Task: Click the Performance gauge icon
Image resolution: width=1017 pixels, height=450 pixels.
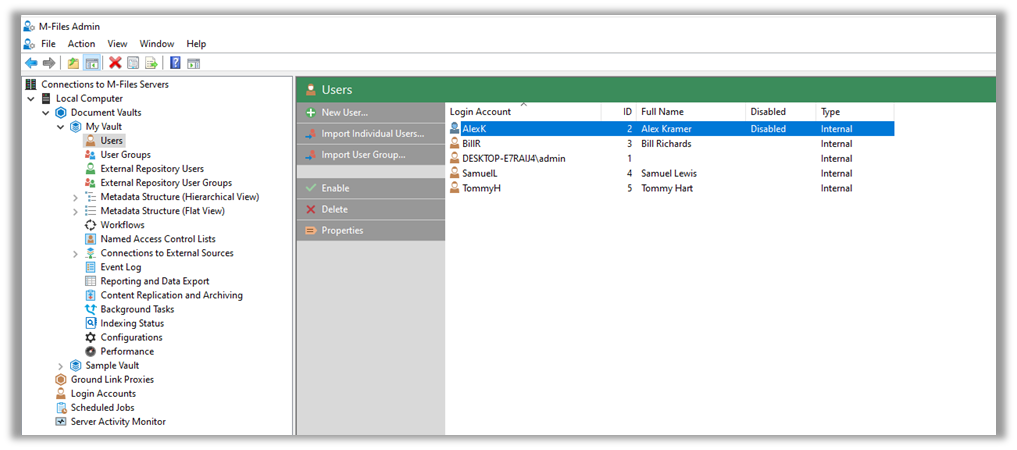Action: coord(91,351)
